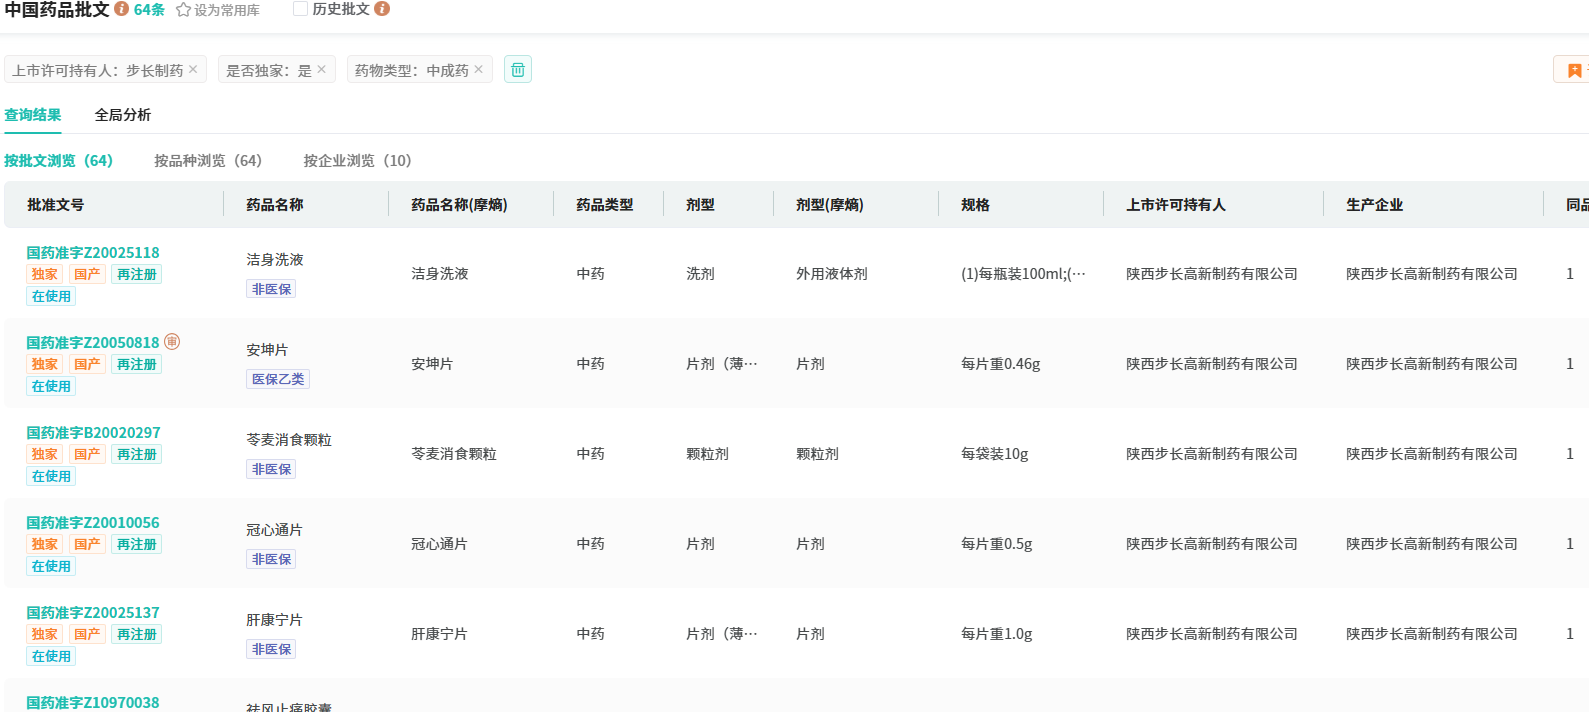
Task: Open approval number 国药准字Z20010056
Action: (x=93, y=523)
